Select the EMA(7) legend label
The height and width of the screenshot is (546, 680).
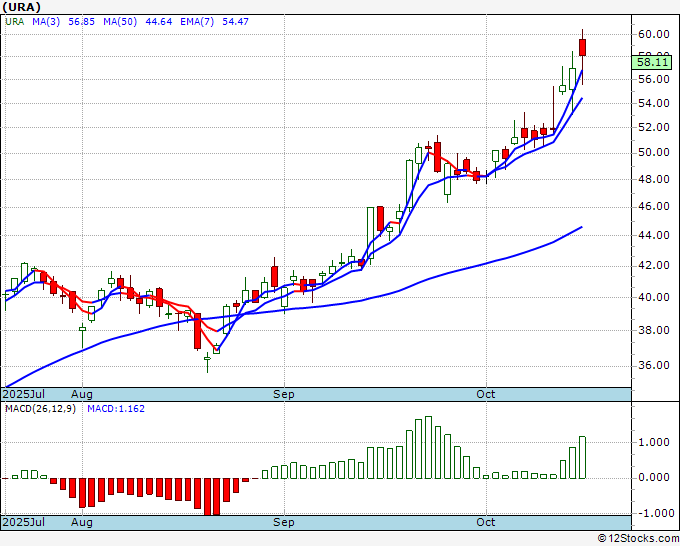pos(197,22)
